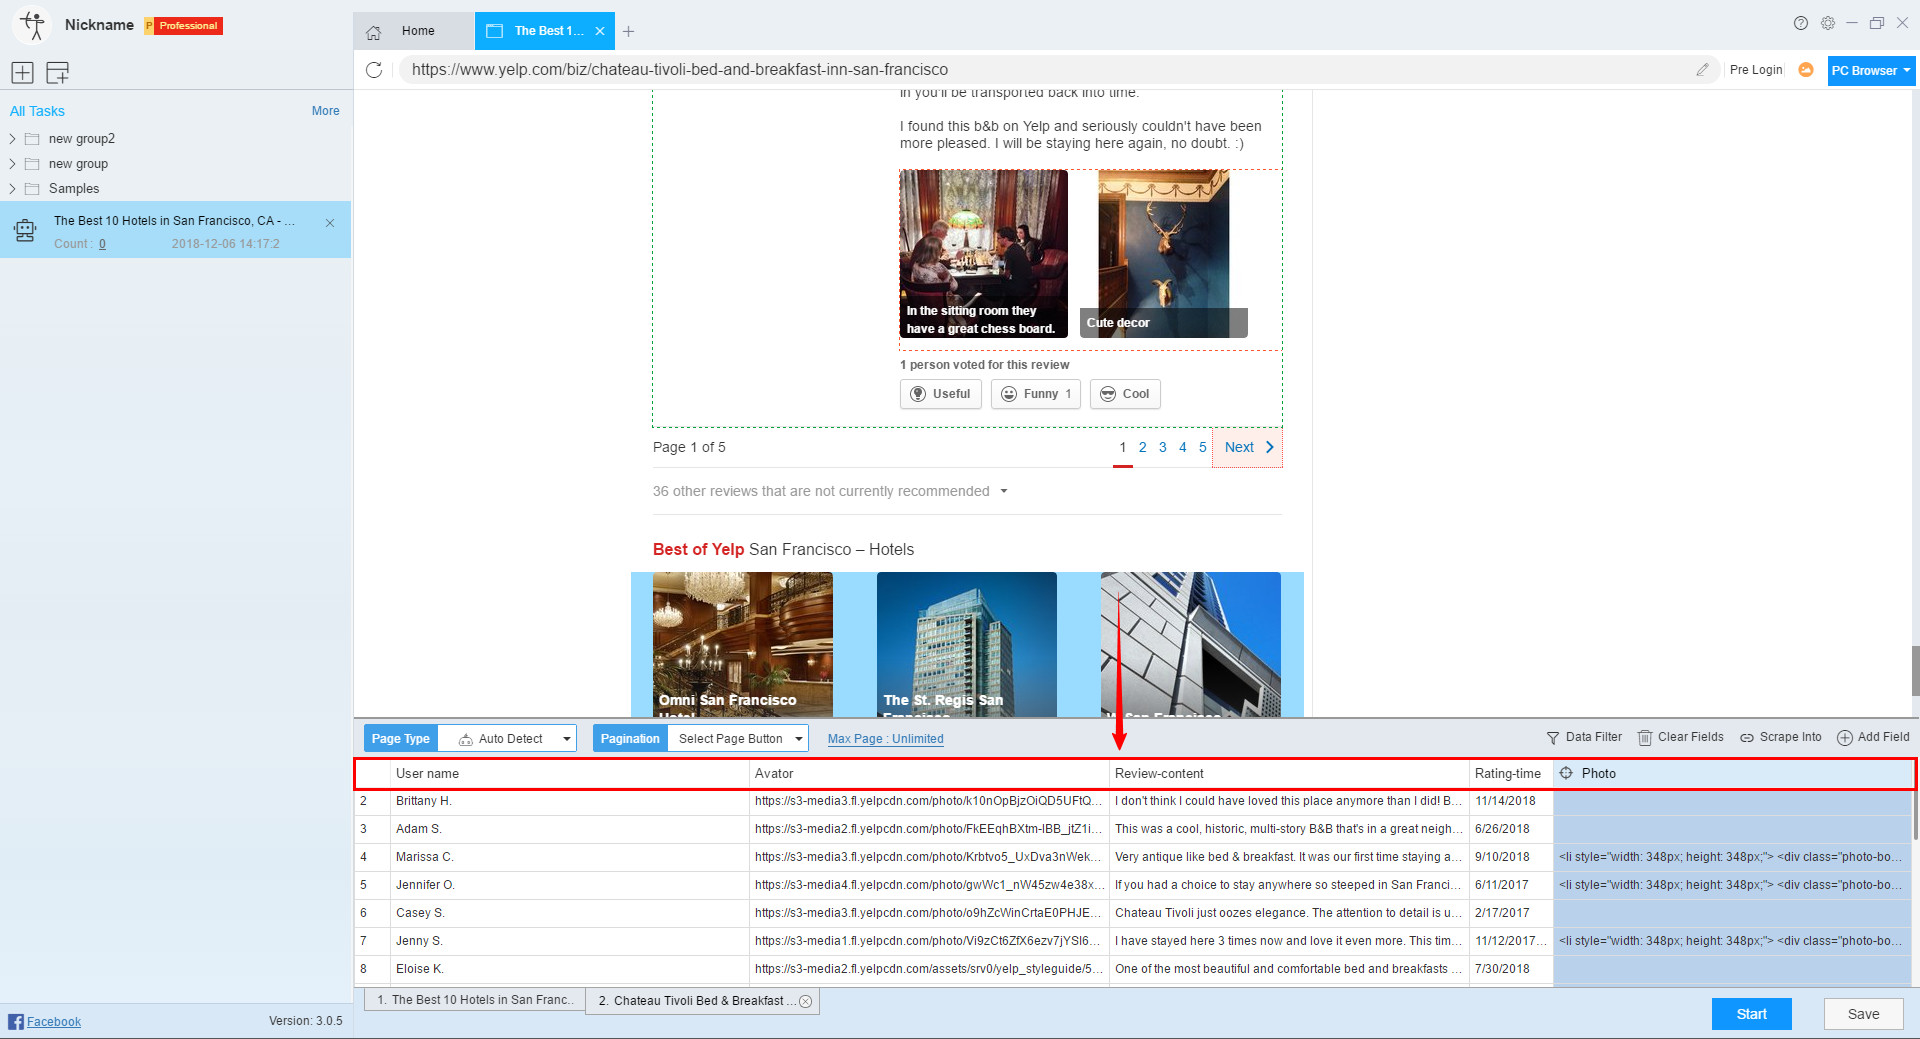Click the new task plus icon
The height and width of the screenshot is (1039, 1920).
click(x=22, y=72)
